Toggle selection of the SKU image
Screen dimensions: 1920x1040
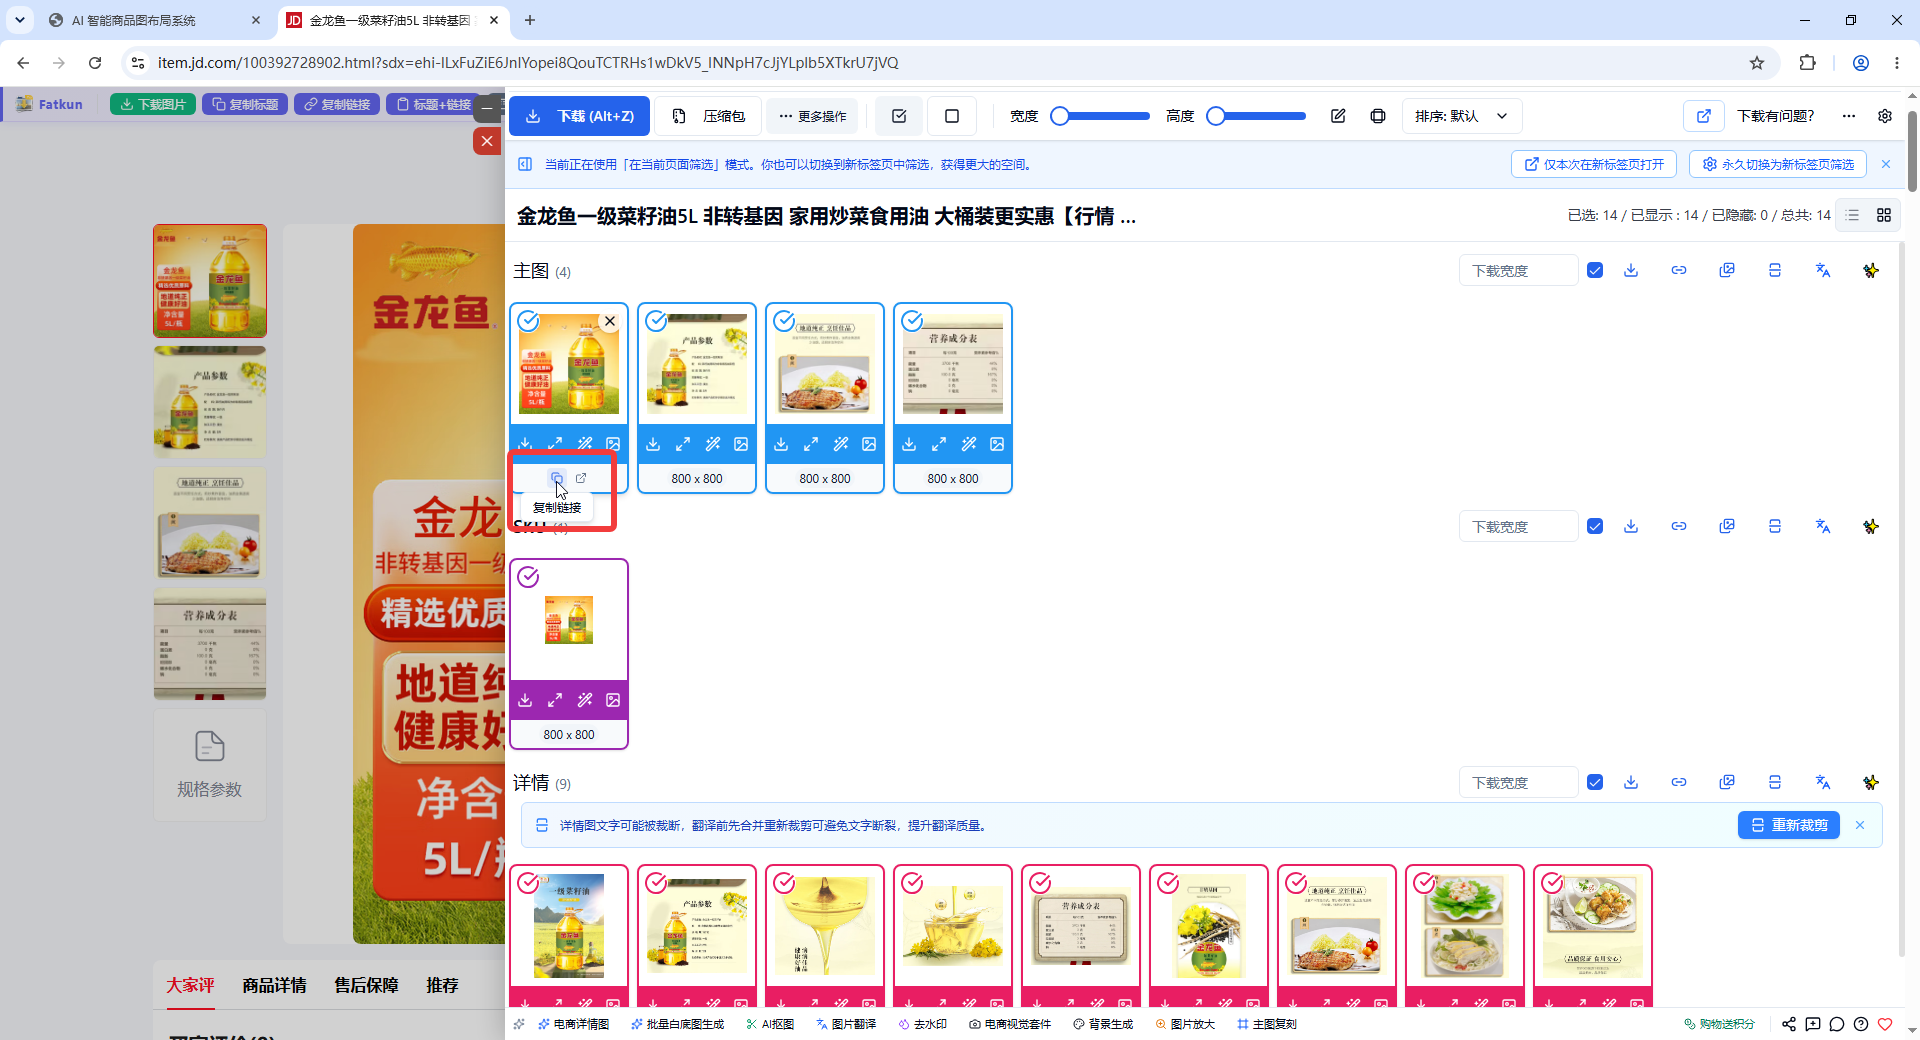click(x=528, y=577)
